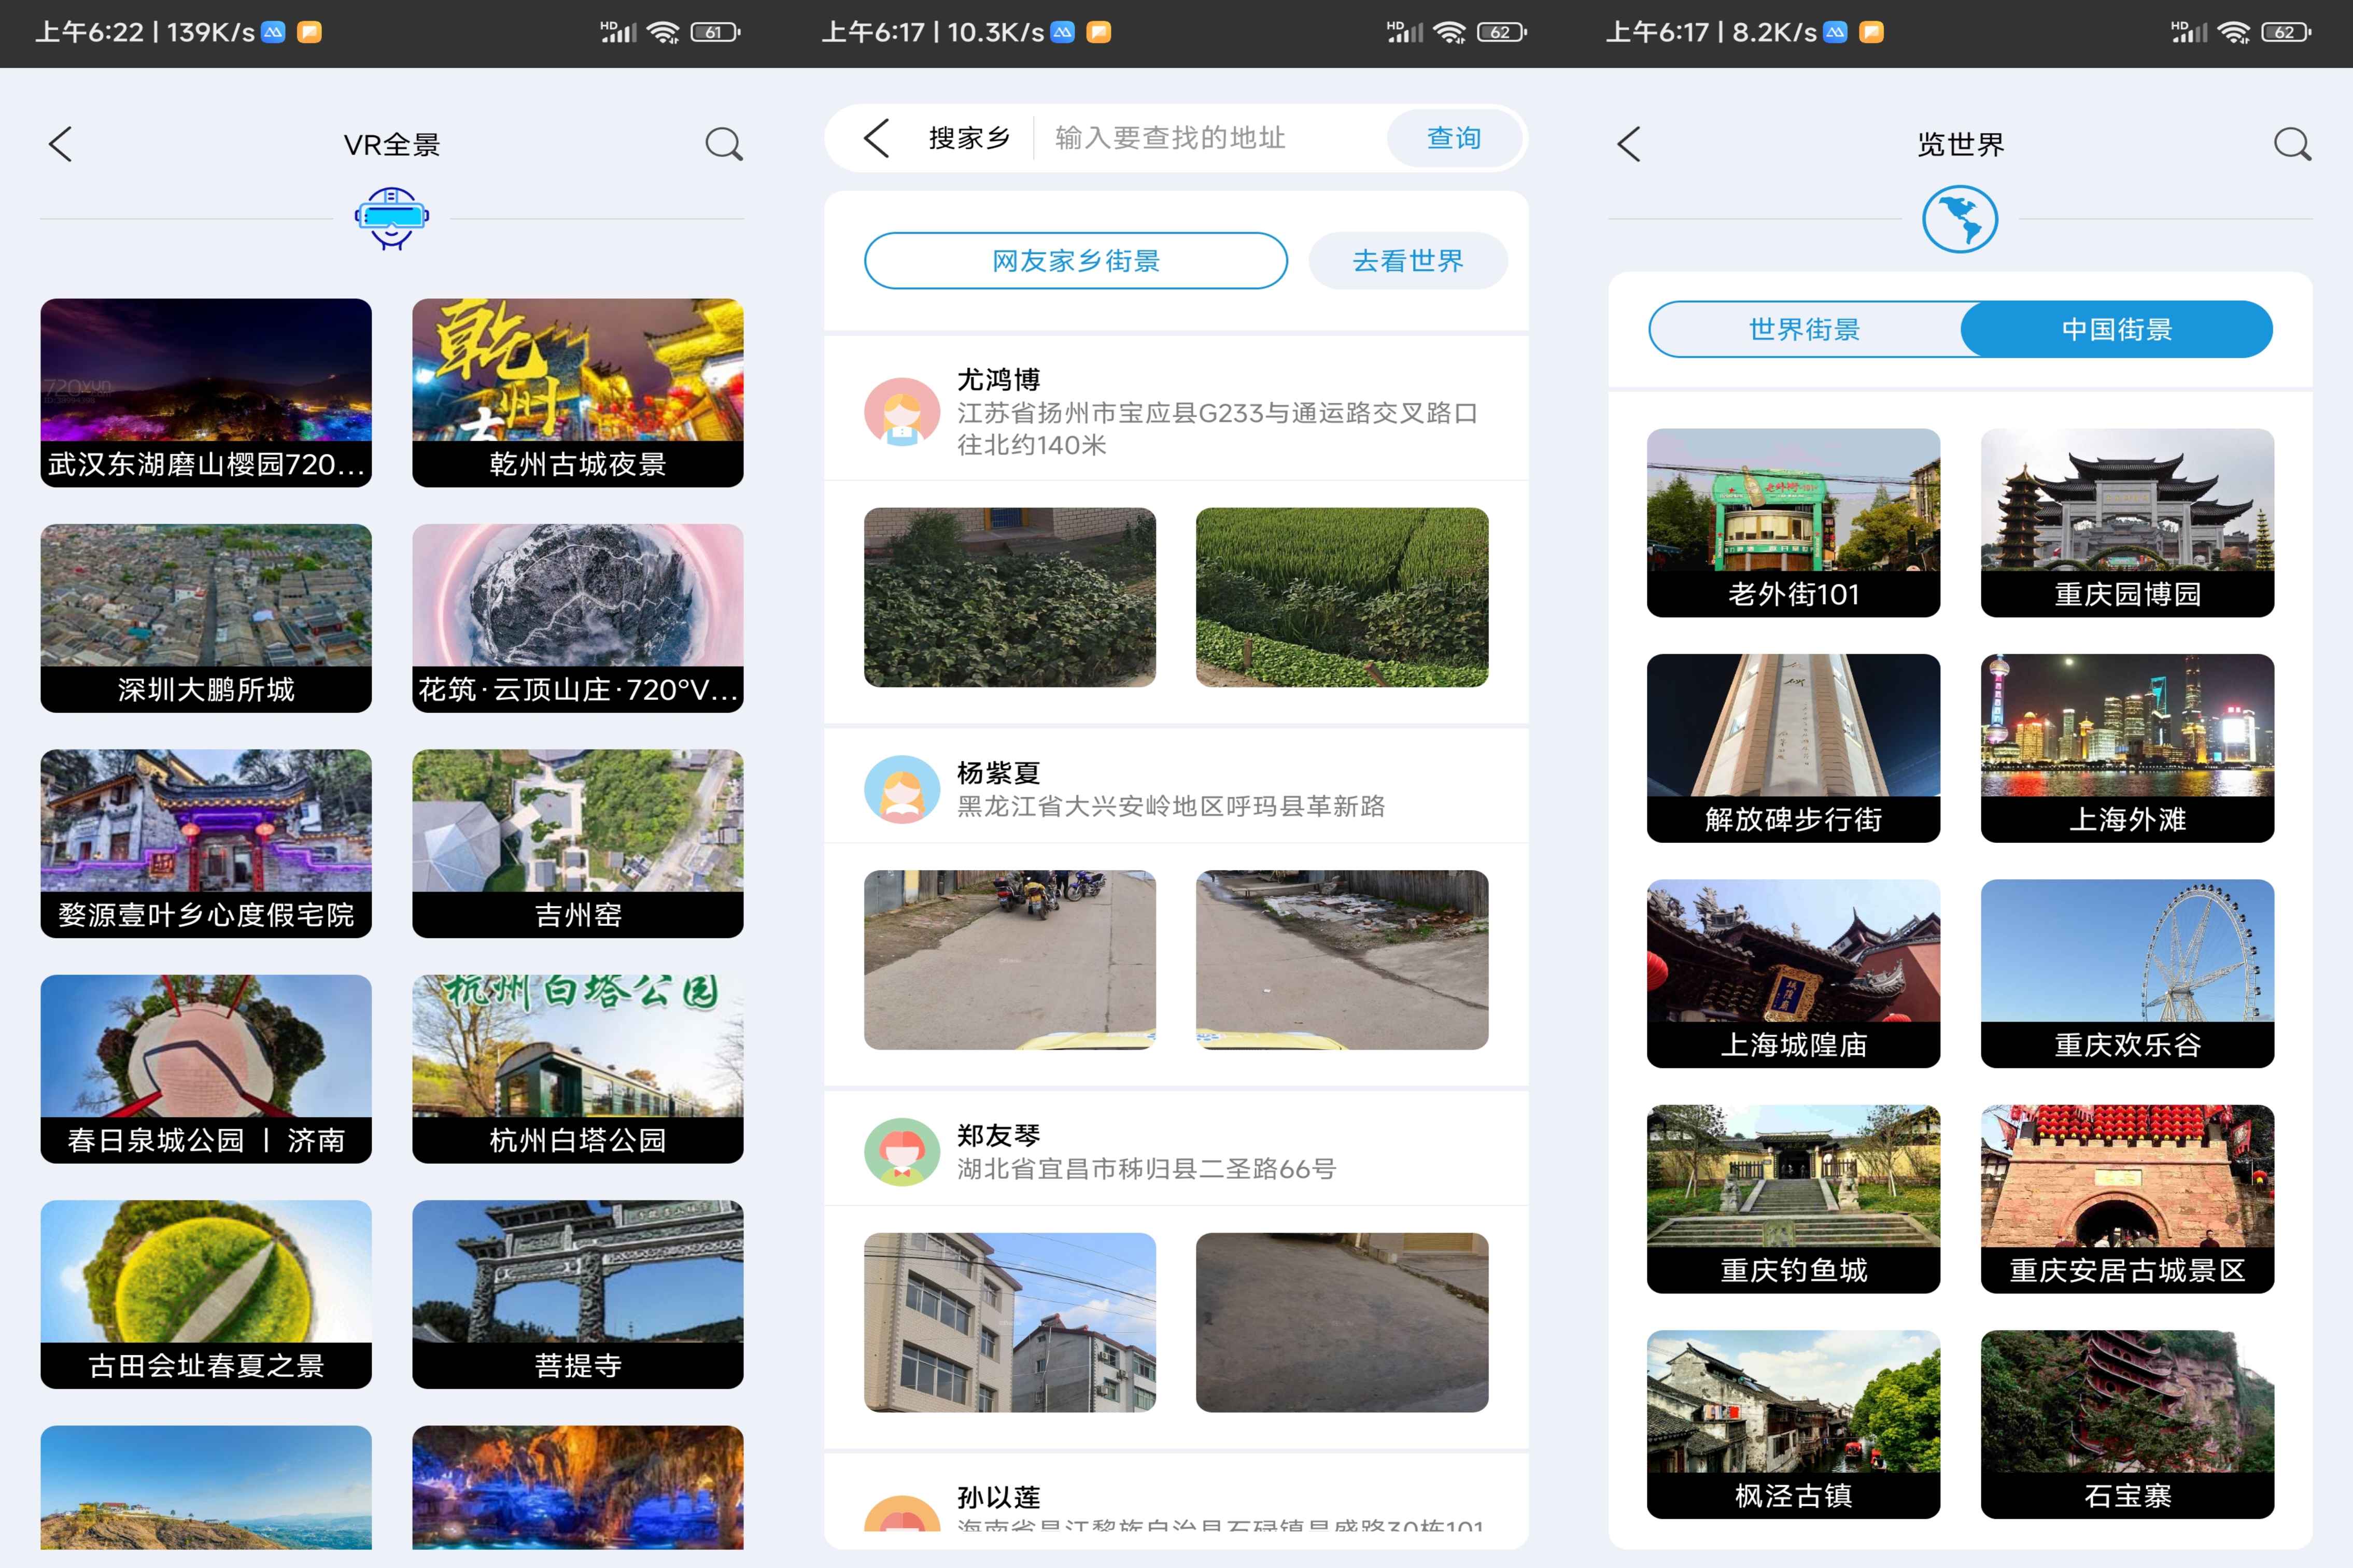
Task: Tap 尤鸿博's profile avatar
Action: 901,412
